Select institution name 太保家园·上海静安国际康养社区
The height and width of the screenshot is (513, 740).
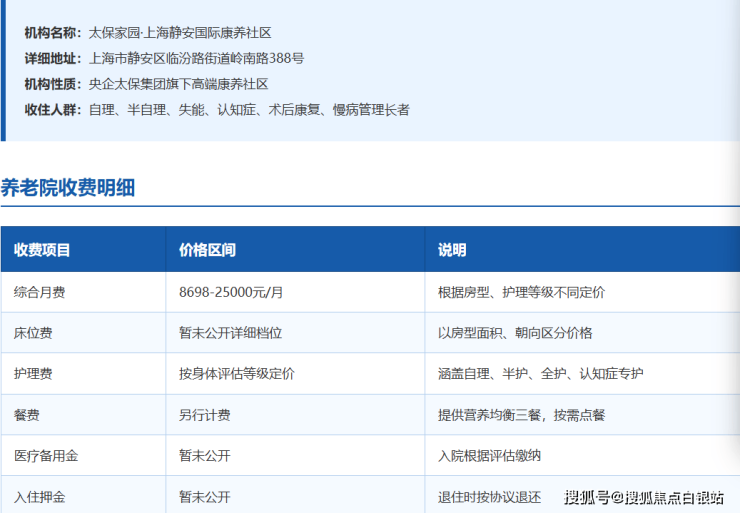(180, 33)
